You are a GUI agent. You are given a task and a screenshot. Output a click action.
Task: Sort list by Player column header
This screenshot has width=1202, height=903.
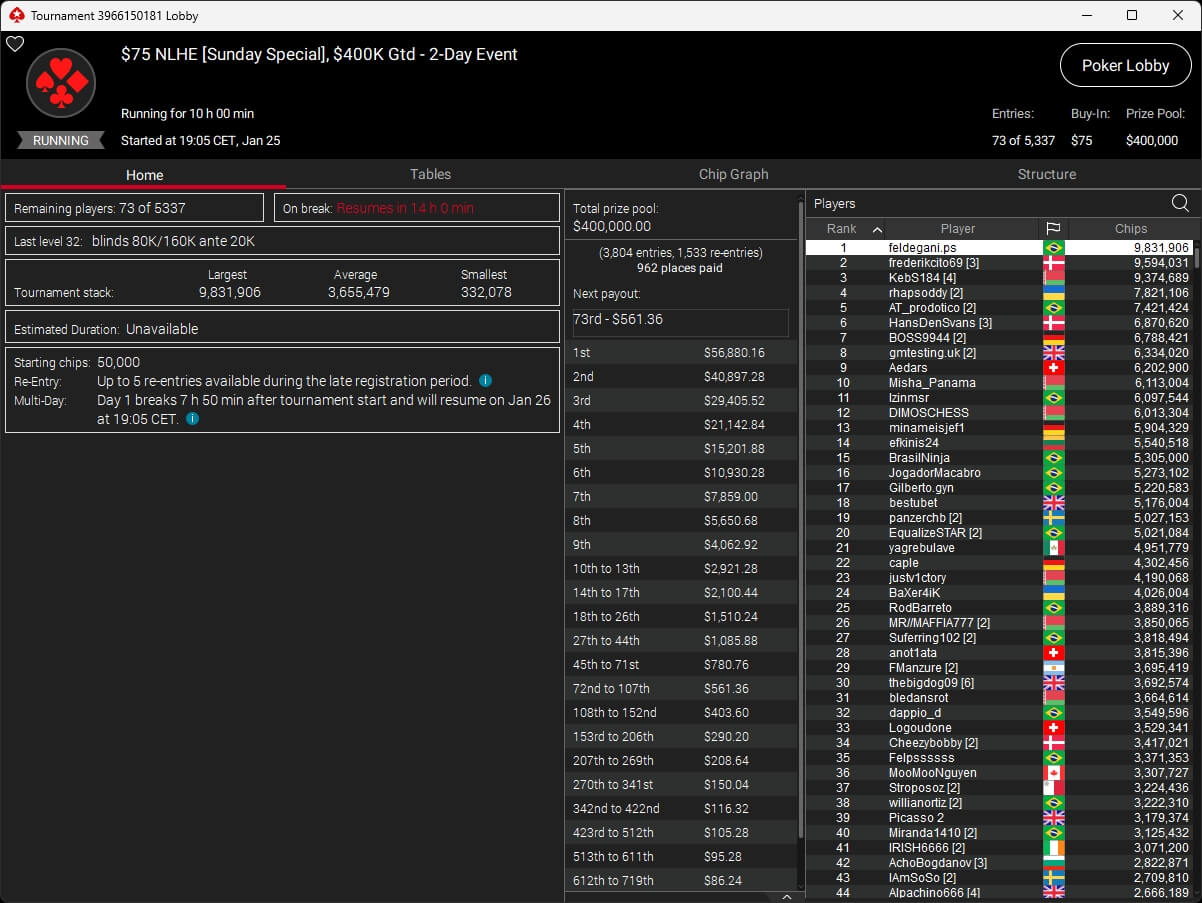coord(957,229)
